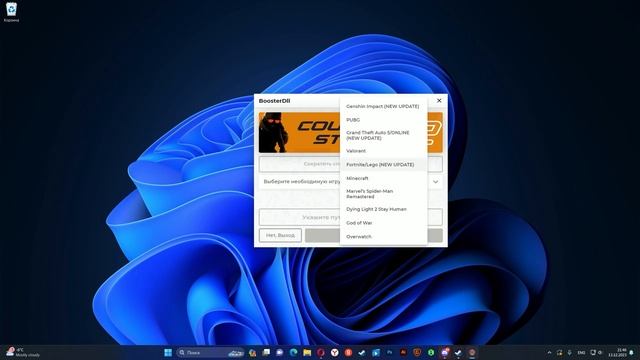This screenshot has height=360, width=640.
Task: Open the Opera browser taskbar icon
Action: point(321,352)
